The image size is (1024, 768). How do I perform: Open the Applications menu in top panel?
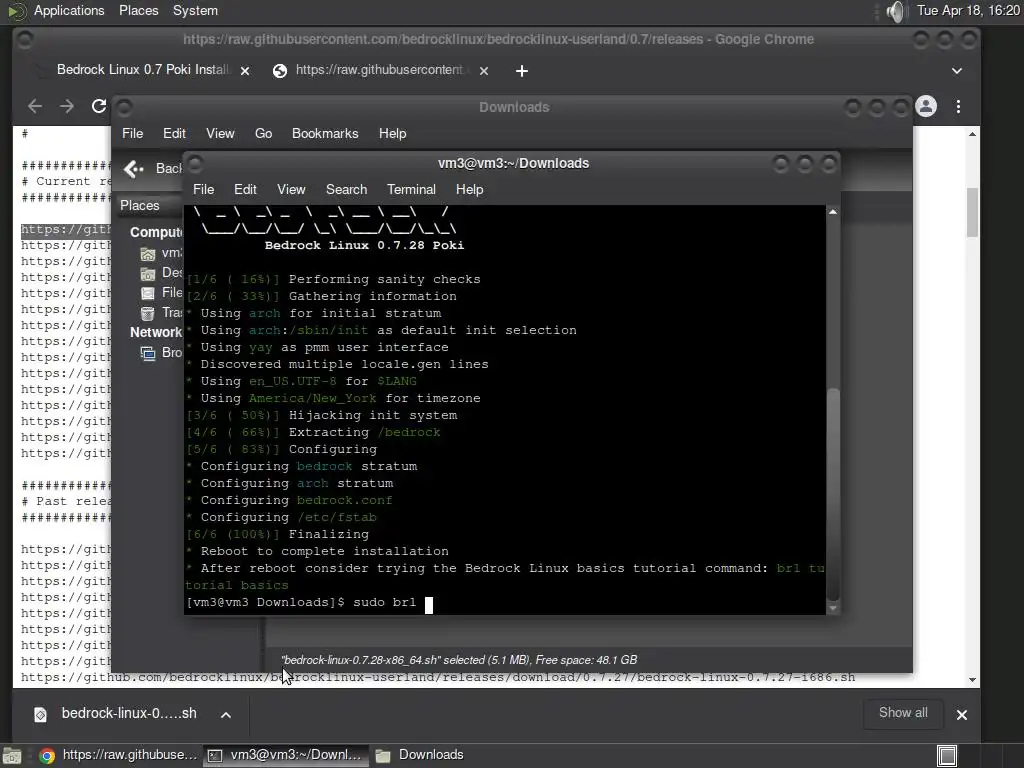pyautogui.click(x=69, y=10)
